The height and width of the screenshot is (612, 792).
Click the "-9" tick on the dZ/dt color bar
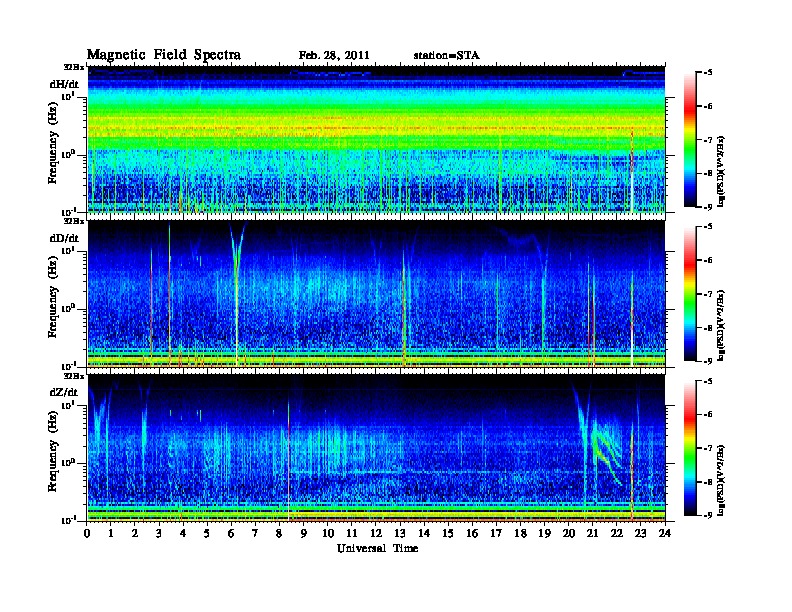pyautogui.click(x=707, y=515)
